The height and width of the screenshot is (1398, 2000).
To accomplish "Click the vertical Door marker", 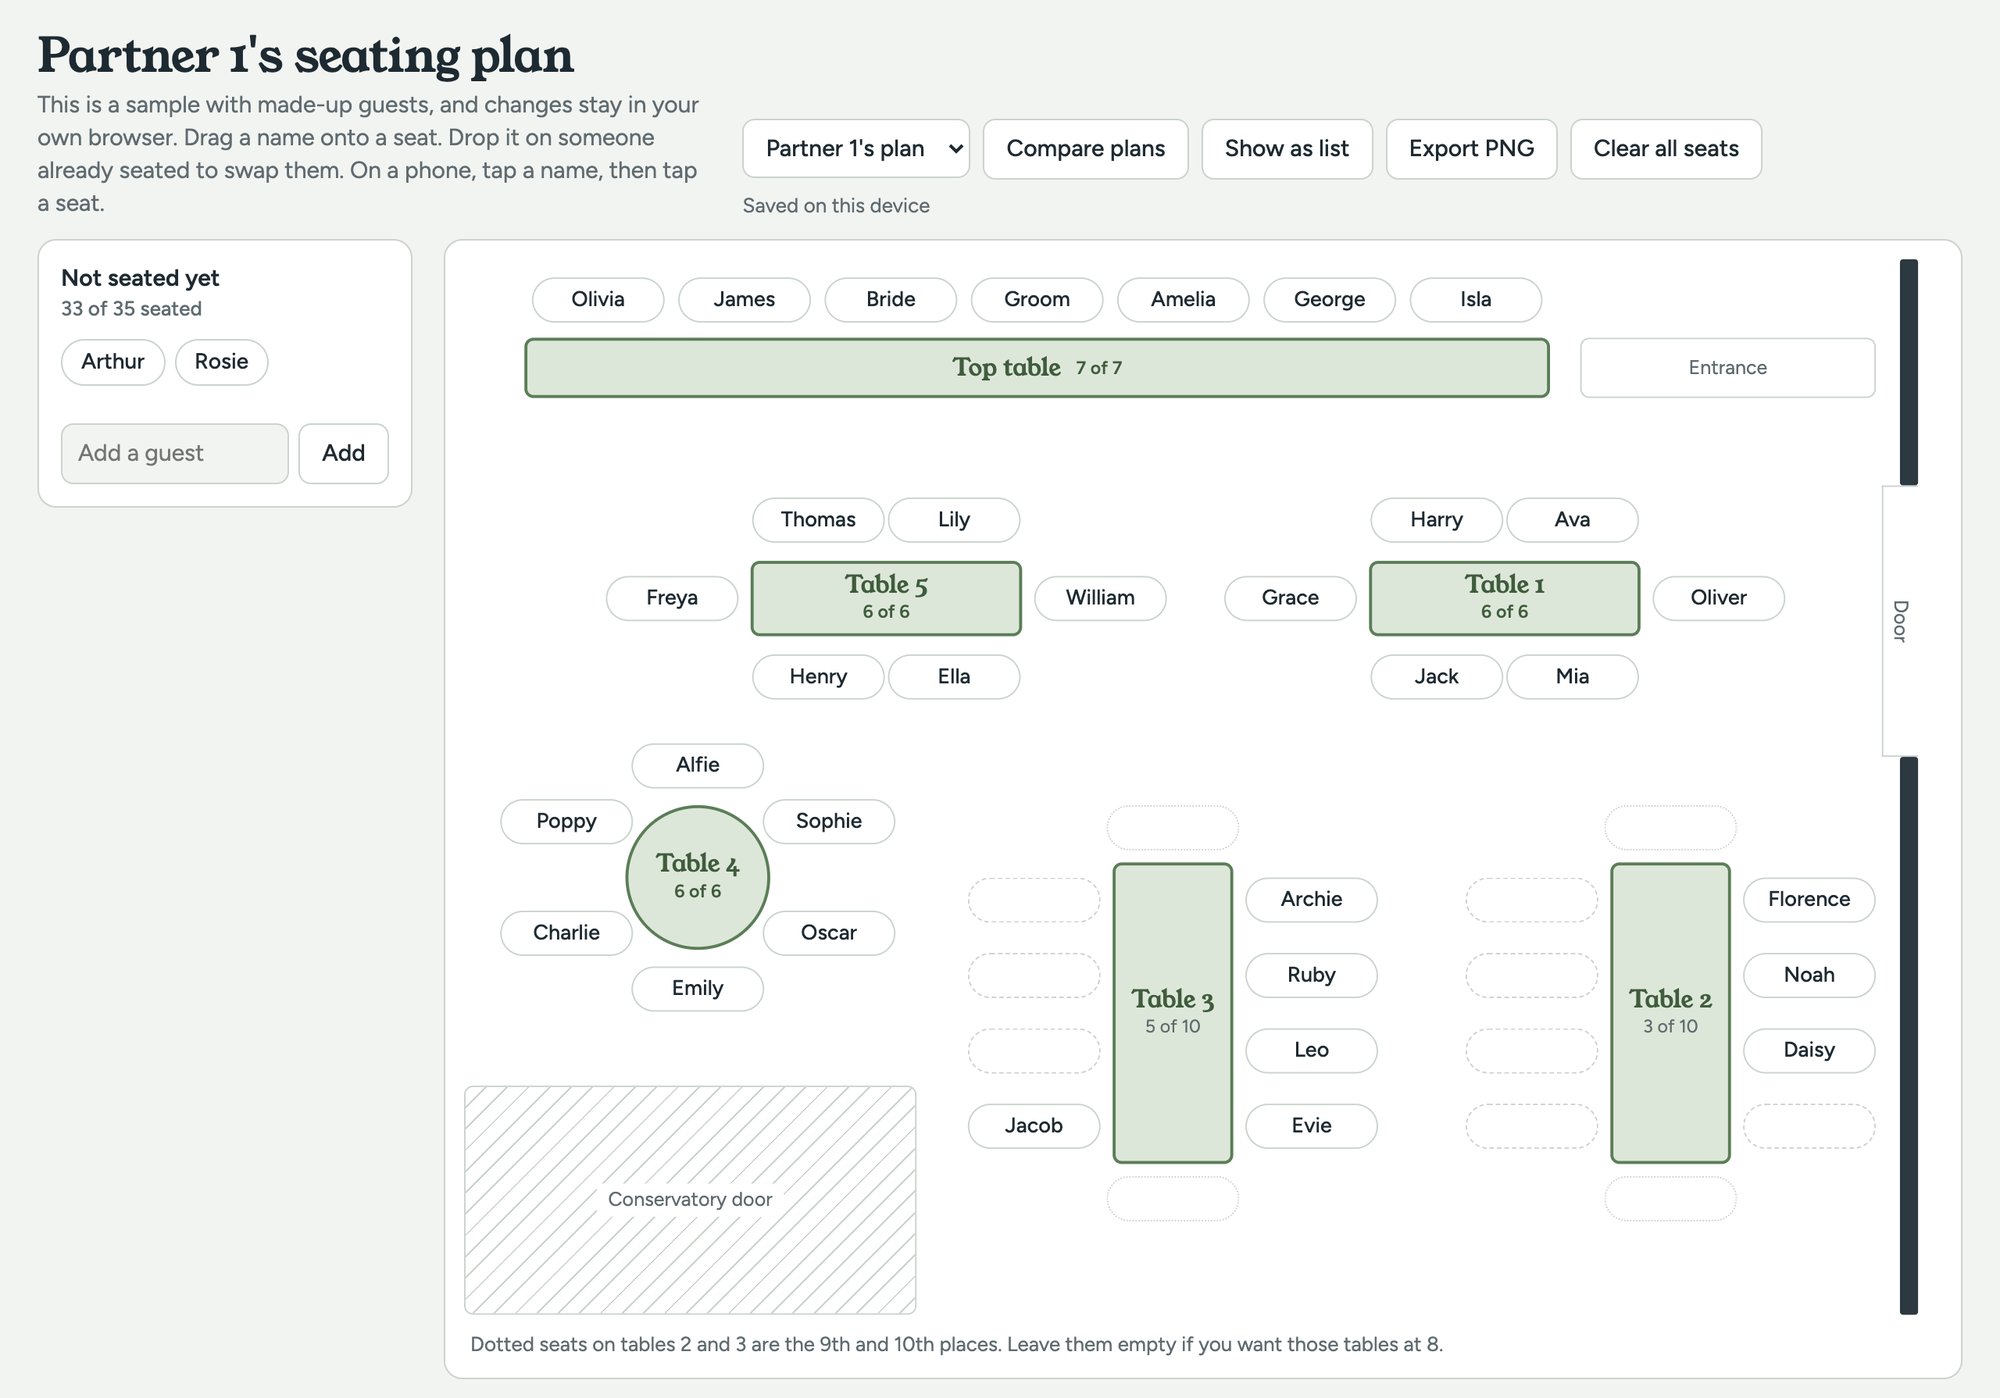I will pos(1900,621).
